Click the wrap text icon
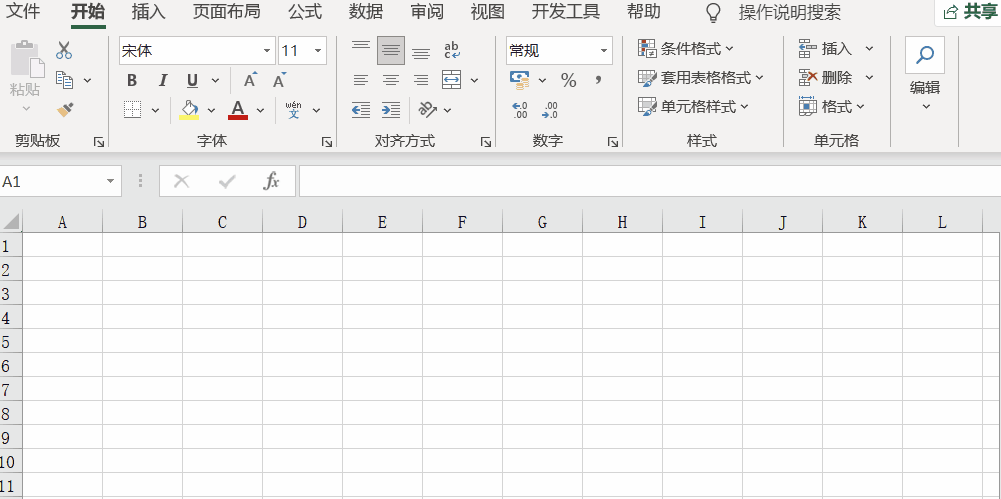This screenshot has height=499, width=1001. click(x=452, y=50)
